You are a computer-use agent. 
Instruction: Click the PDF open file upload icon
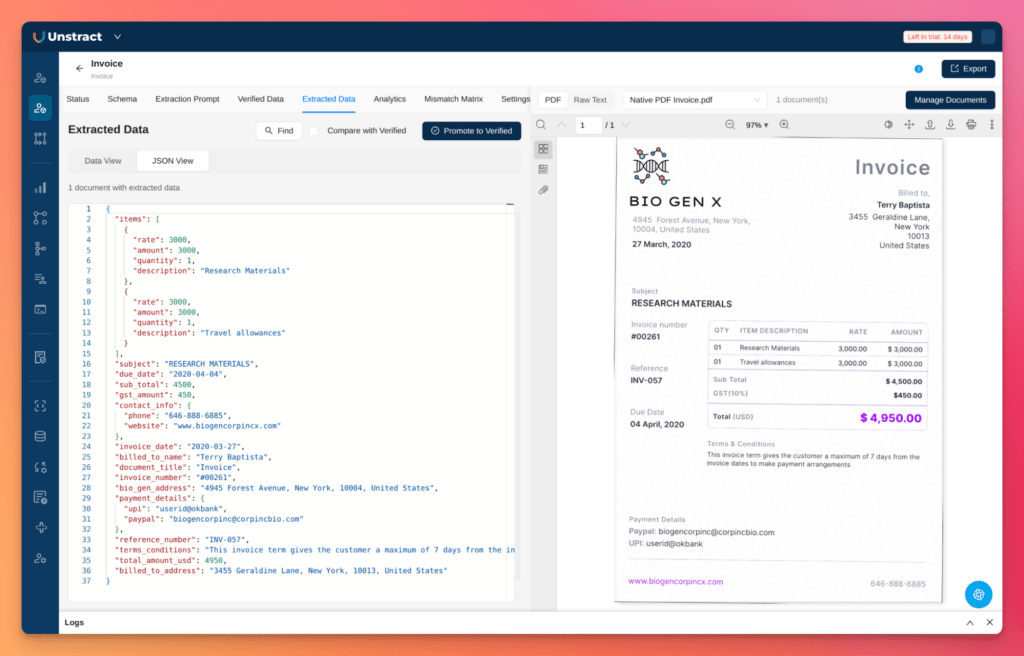[930, 125]
